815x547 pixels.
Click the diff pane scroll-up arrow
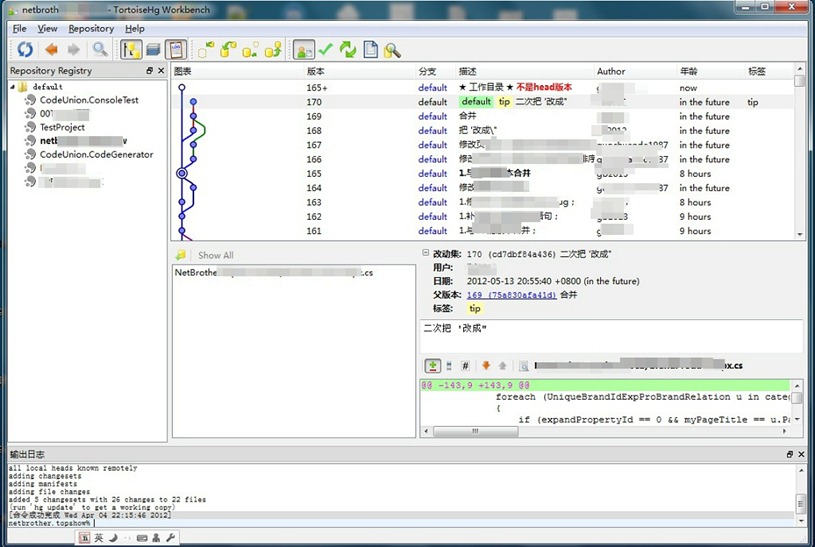click(x=797, y=385)
